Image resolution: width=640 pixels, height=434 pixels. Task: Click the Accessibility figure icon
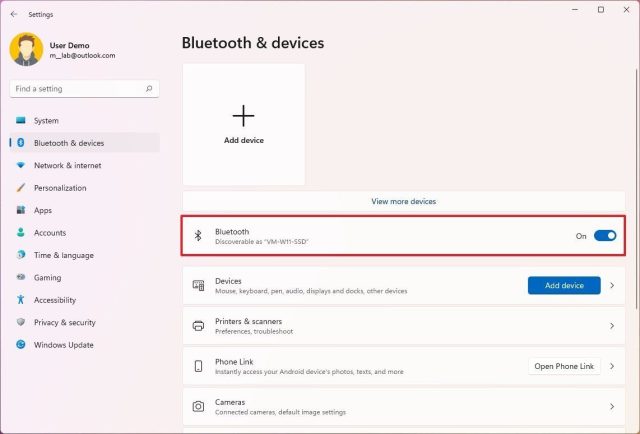[x=20, y=300]
